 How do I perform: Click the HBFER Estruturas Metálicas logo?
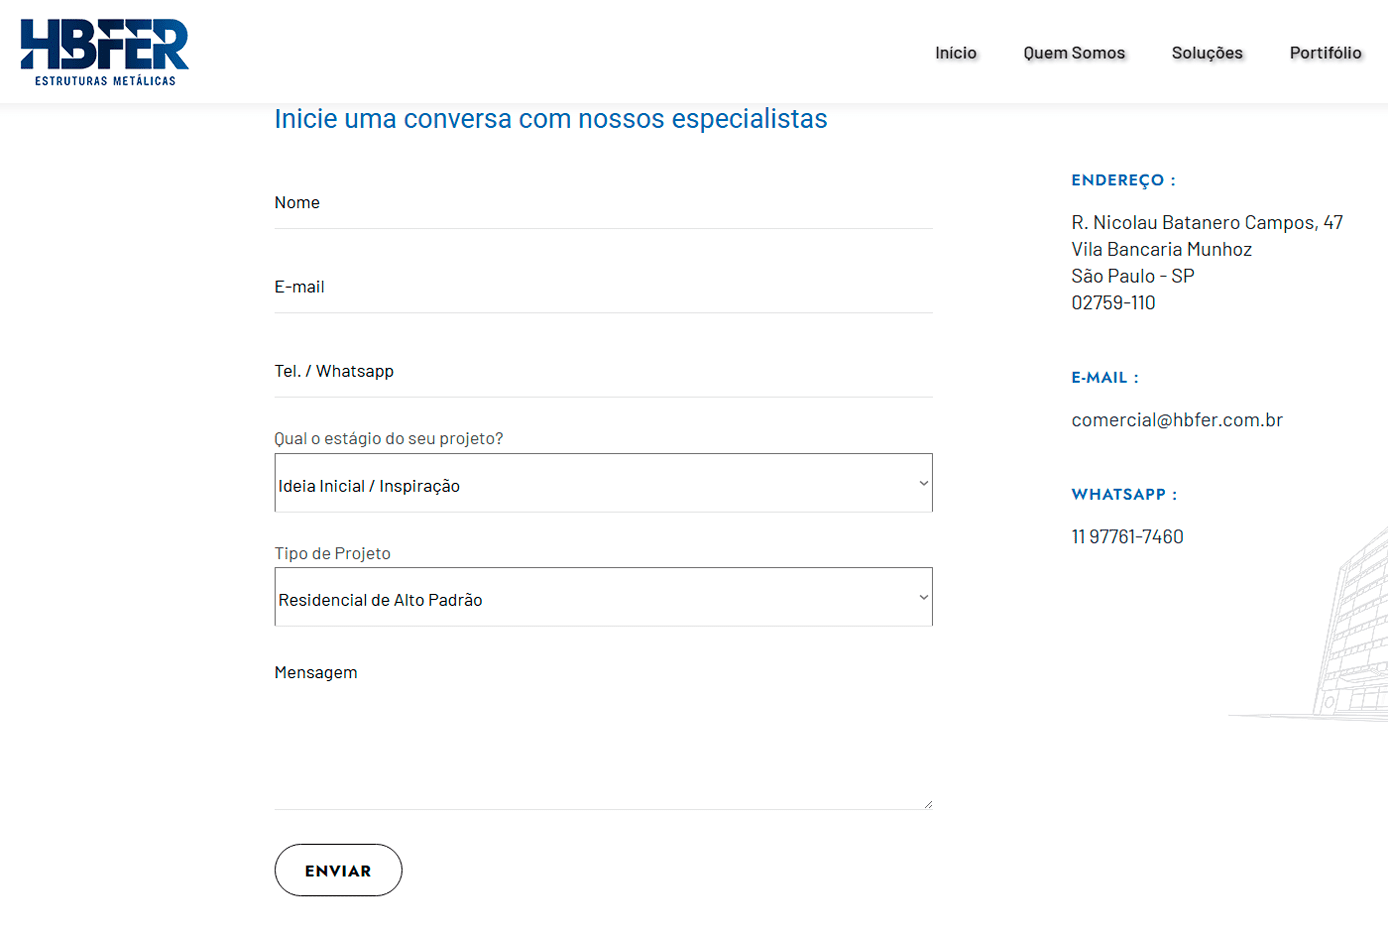click(105, 53)
